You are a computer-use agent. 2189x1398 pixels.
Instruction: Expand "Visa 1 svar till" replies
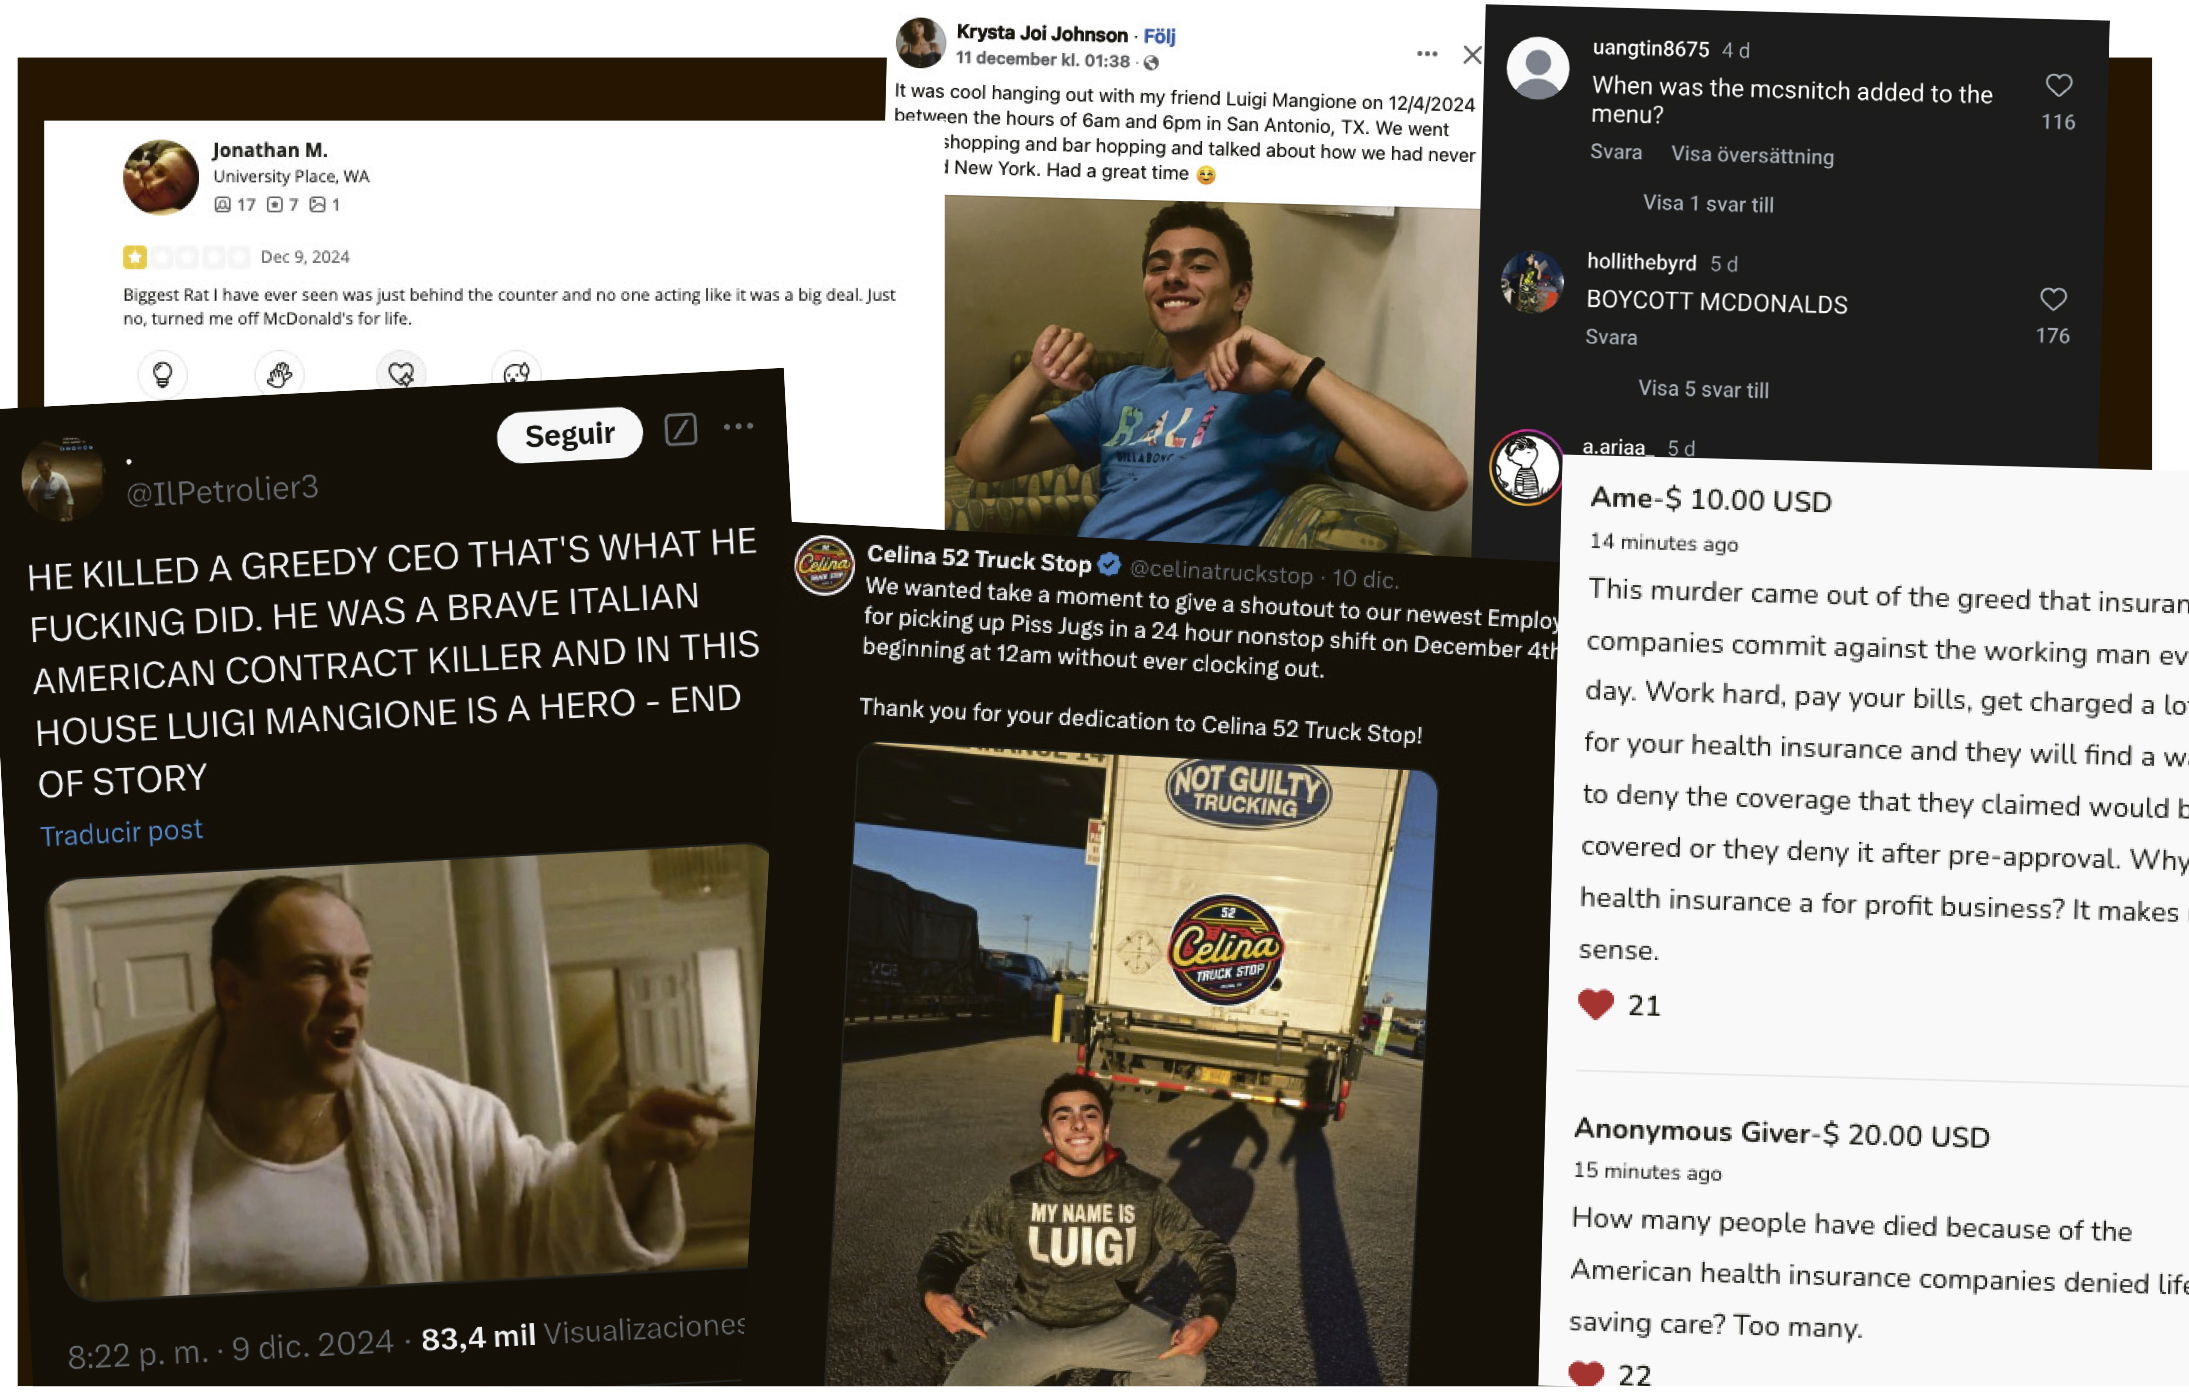tap(1708, 204)
